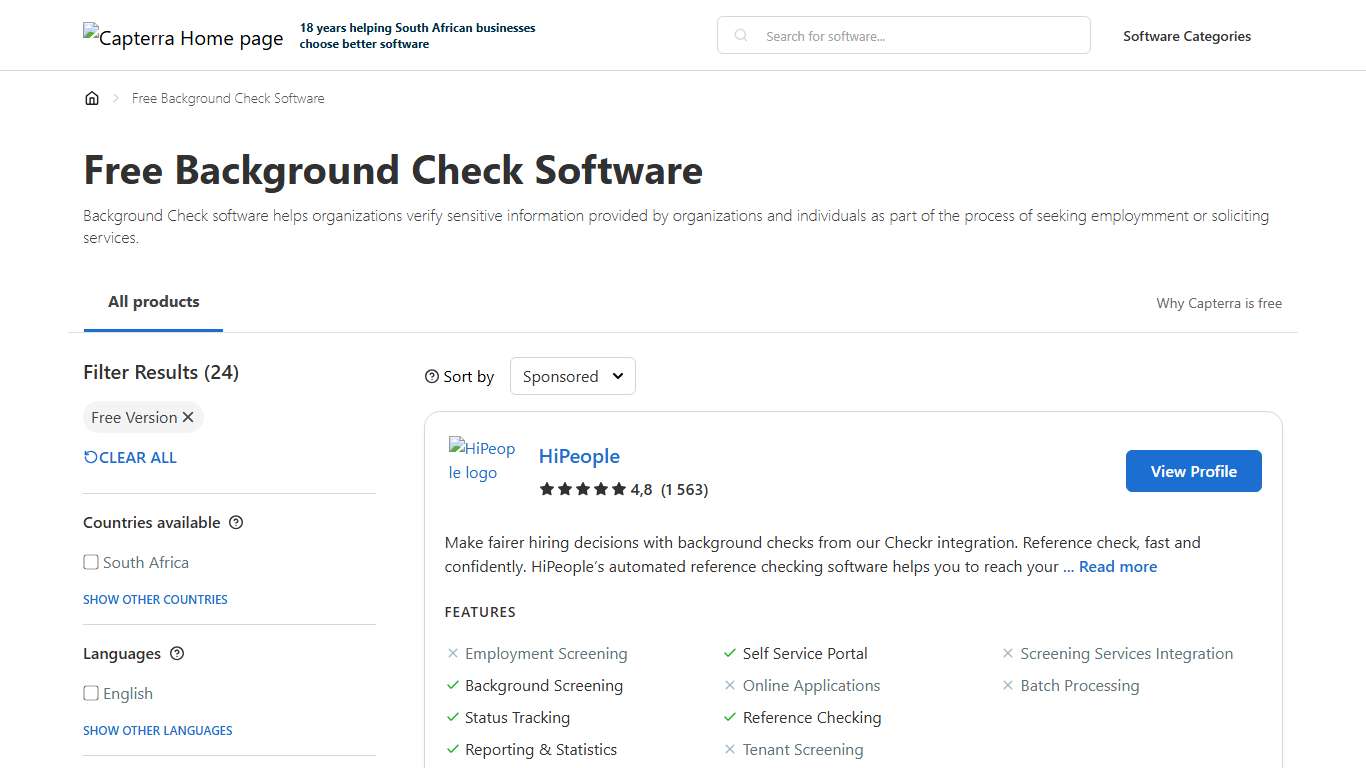
Task: Open the Software Categories menu
Action: click(x=1187, y=35)
